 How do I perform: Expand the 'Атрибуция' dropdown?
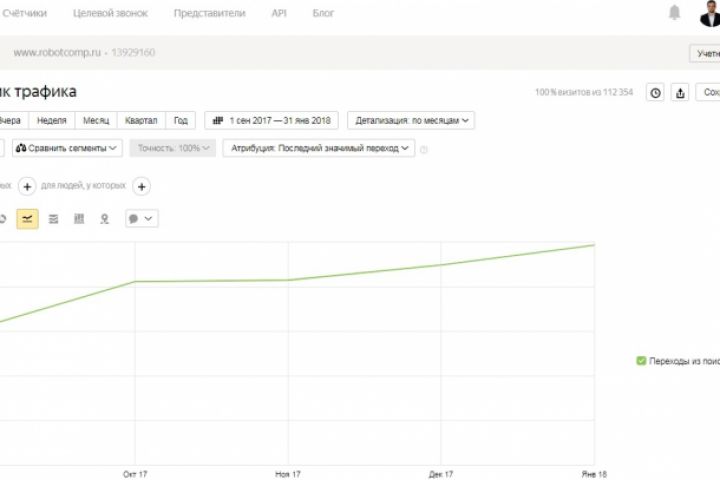pos(318,148)
